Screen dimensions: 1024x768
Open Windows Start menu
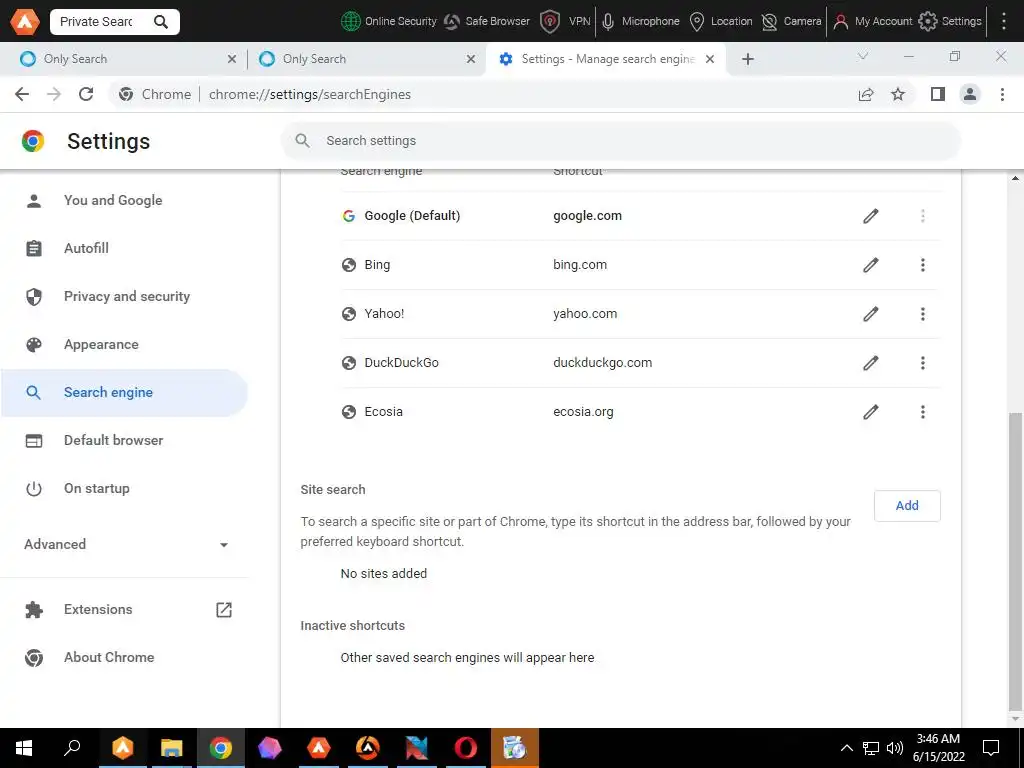tap(24, 748)
